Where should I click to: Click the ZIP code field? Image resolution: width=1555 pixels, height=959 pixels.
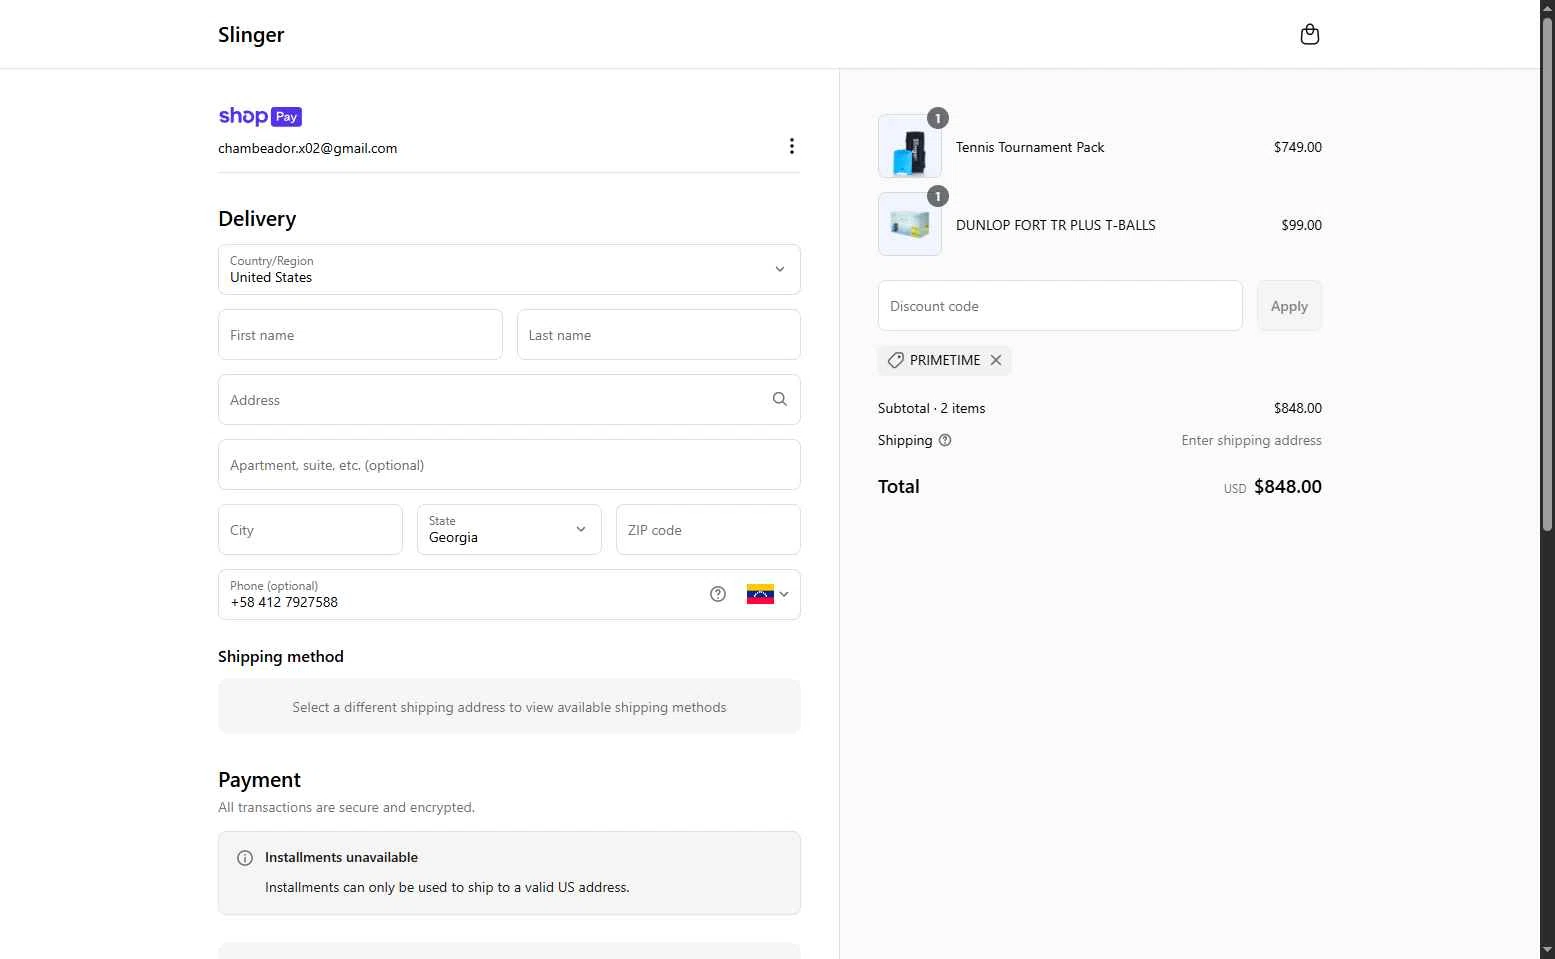tap(708, 529)
